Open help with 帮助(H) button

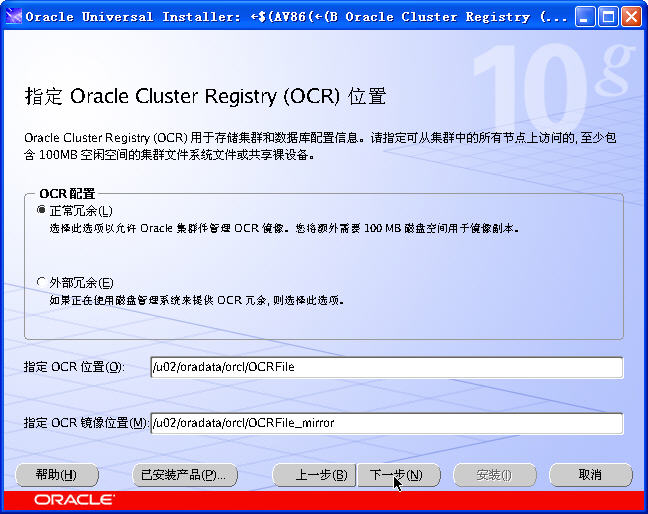pos(57,475)
